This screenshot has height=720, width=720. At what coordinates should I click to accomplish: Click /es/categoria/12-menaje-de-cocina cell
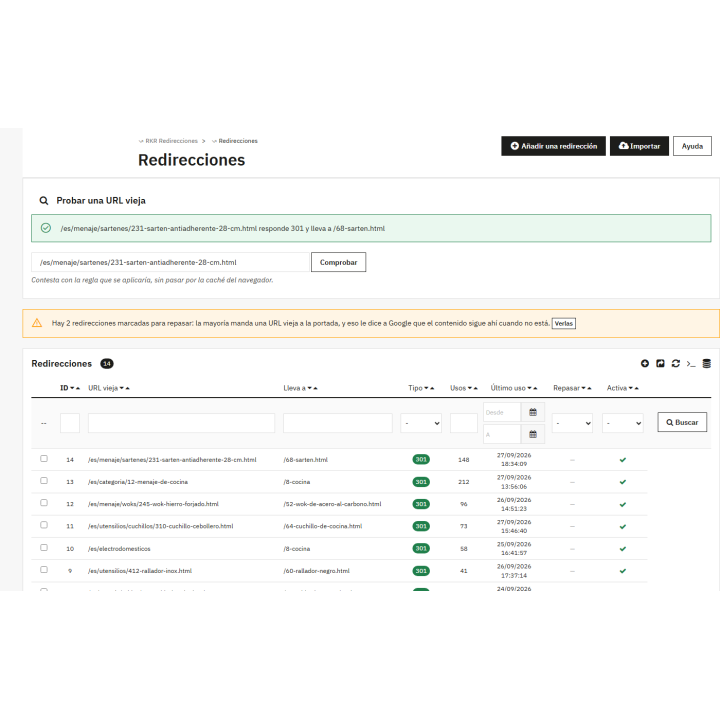pyautogui.click(x=138, y=482)
